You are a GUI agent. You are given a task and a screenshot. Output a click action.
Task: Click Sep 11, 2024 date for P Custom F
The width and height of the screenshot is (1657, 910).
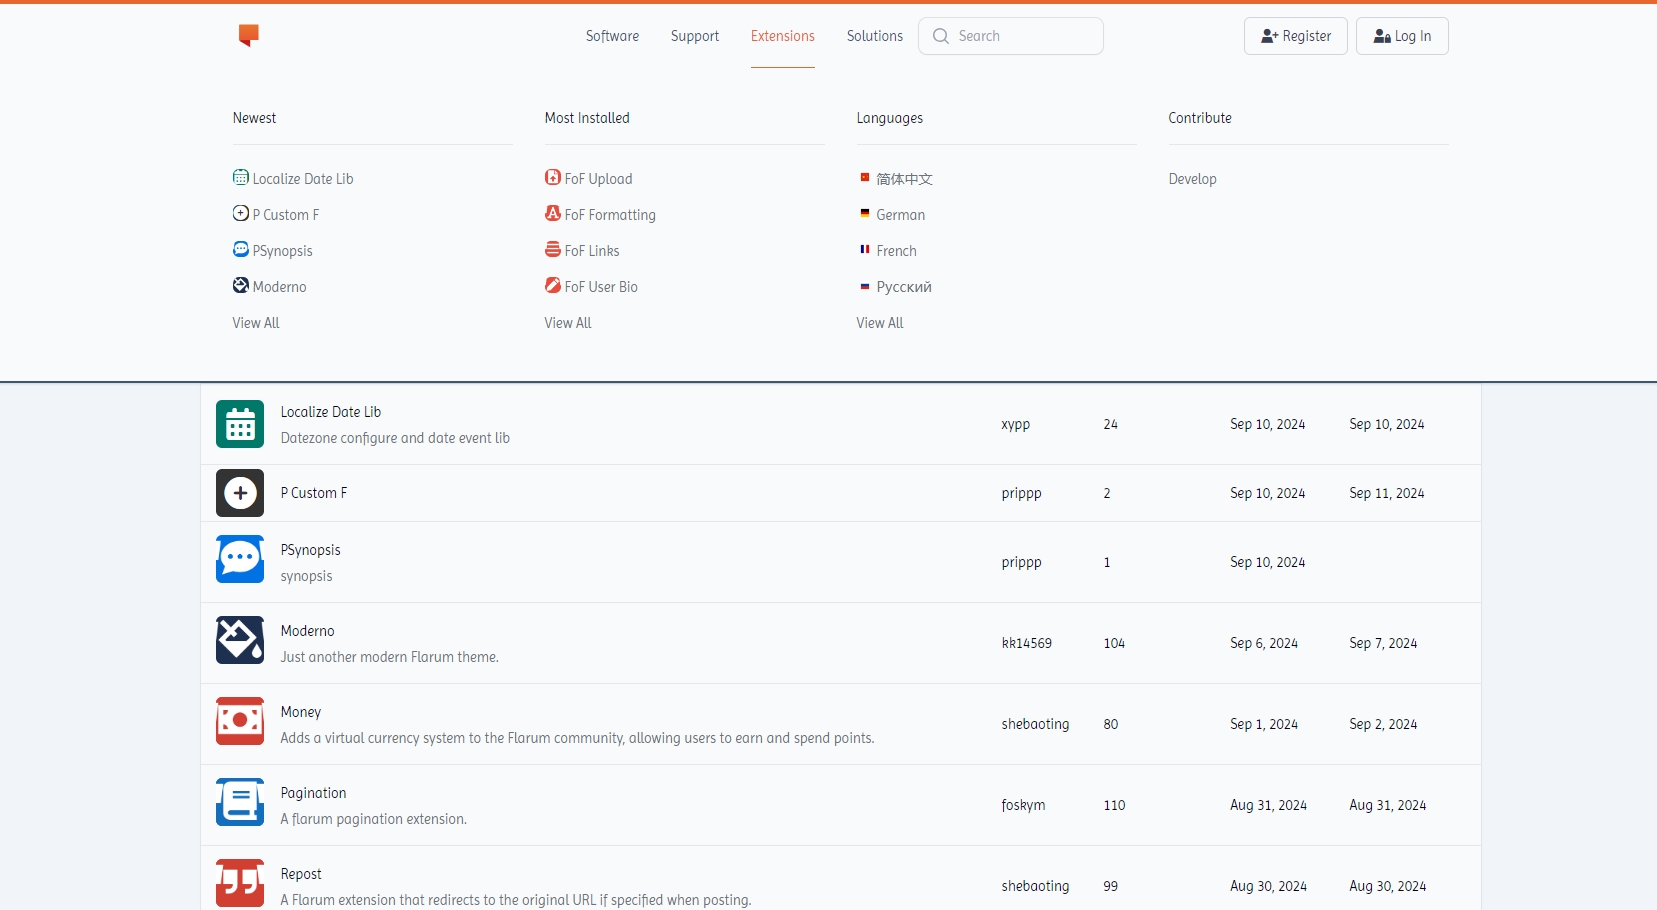click(x=1387, y=493)
